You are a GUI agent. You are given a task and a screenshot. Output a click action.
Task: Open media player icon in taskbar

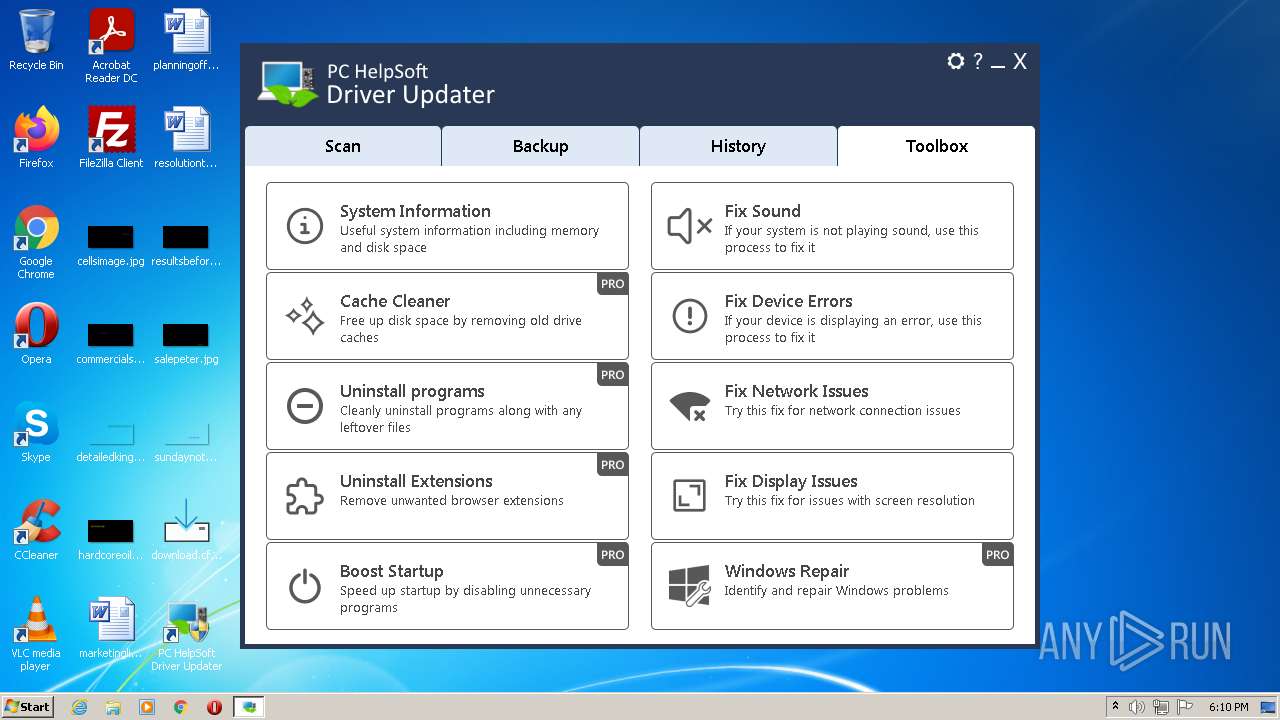coord(147,707)
